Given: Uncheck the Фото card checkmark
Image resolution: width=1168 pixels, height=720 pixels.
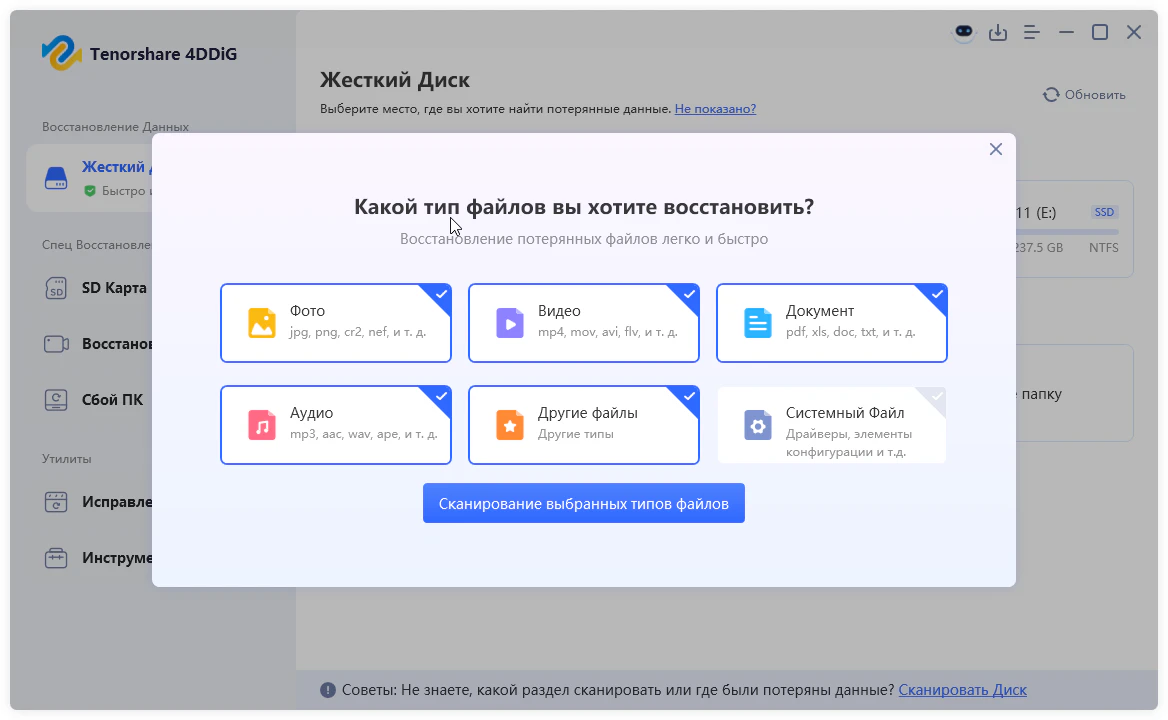Looking at the screenshot, I should (440, 294).
